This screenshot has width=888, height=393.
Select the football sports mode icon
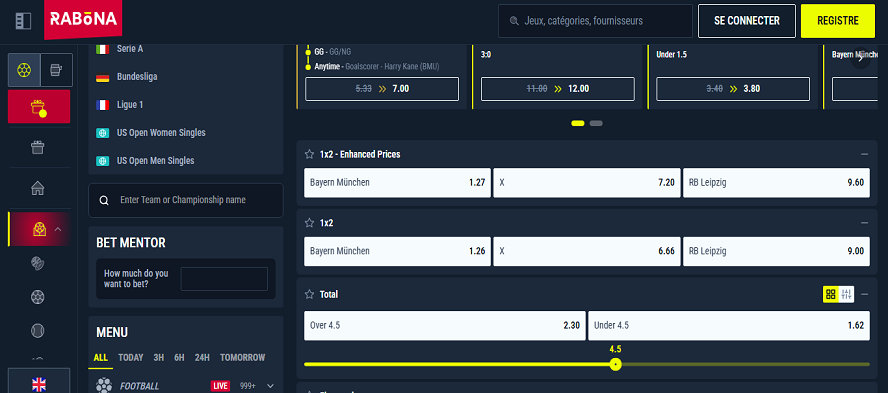(24, 70)
